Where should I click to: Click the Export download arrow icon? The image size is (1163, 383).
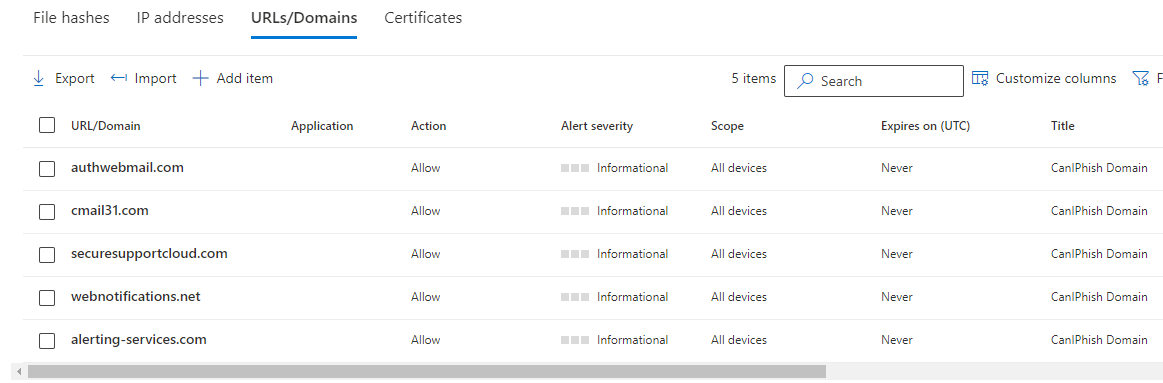pos(39,79)
